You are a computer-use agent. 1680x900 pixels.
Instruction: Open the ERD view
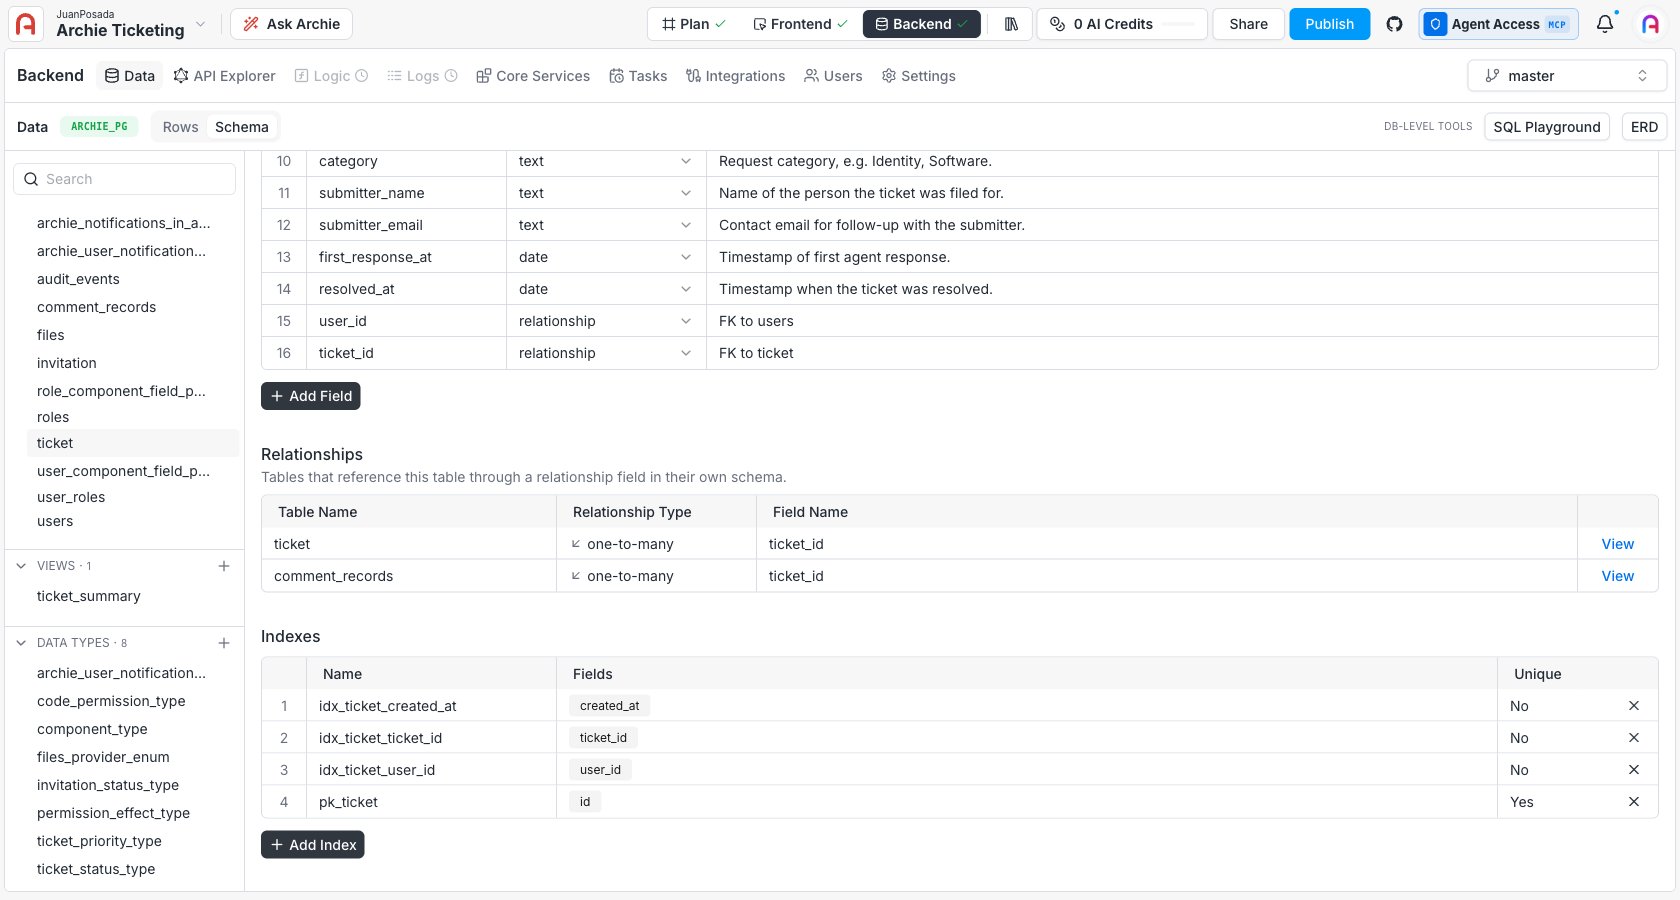pos(1644,127)
